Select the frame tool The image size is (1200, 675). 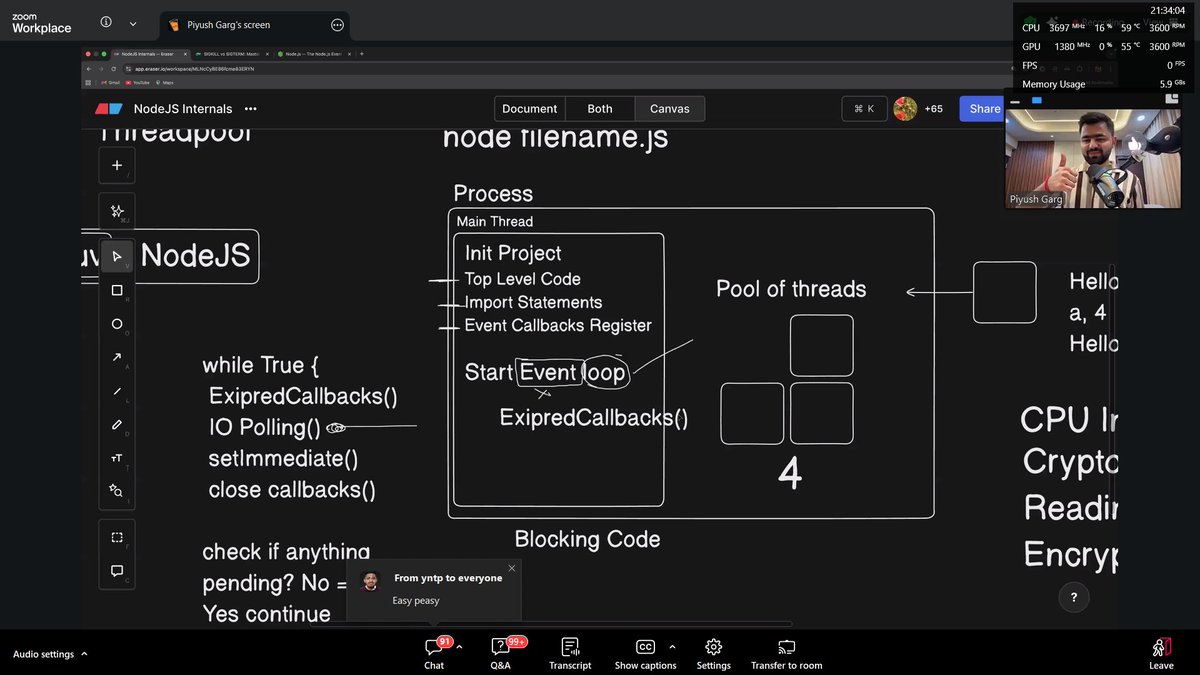[117, 537]
